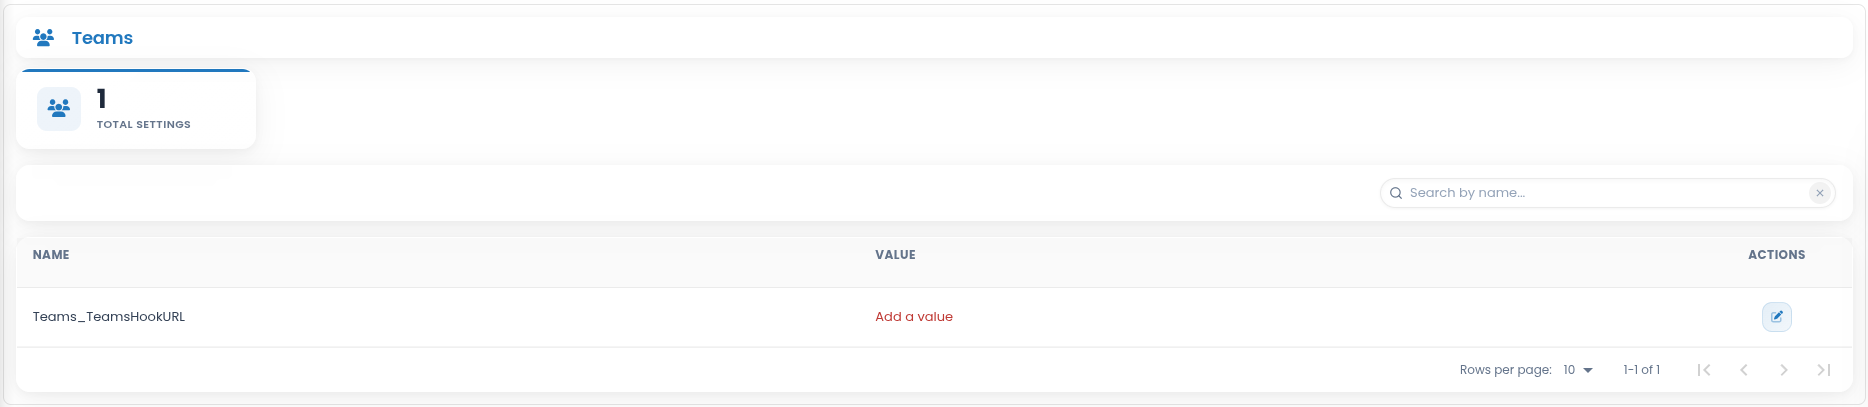Screen dimensions: 1868x407
Task: Select the Total Settings summary card
Action: (136, 110)
